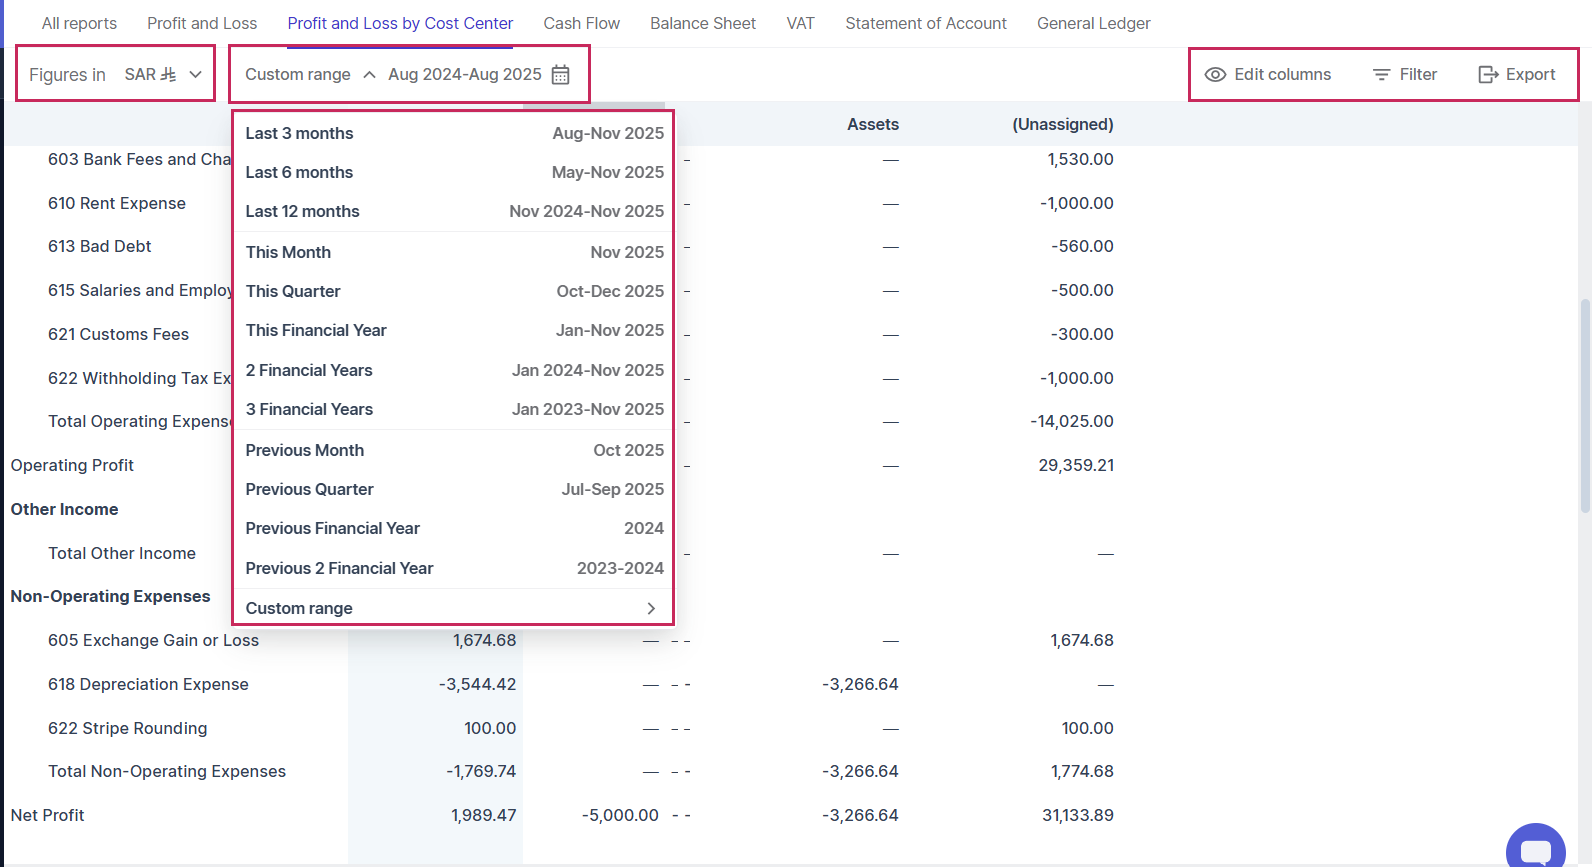Click the eye icon for Edit columns
Image resolution: width=1592 pixels, height=867 pixels.
click(1215, 75)
